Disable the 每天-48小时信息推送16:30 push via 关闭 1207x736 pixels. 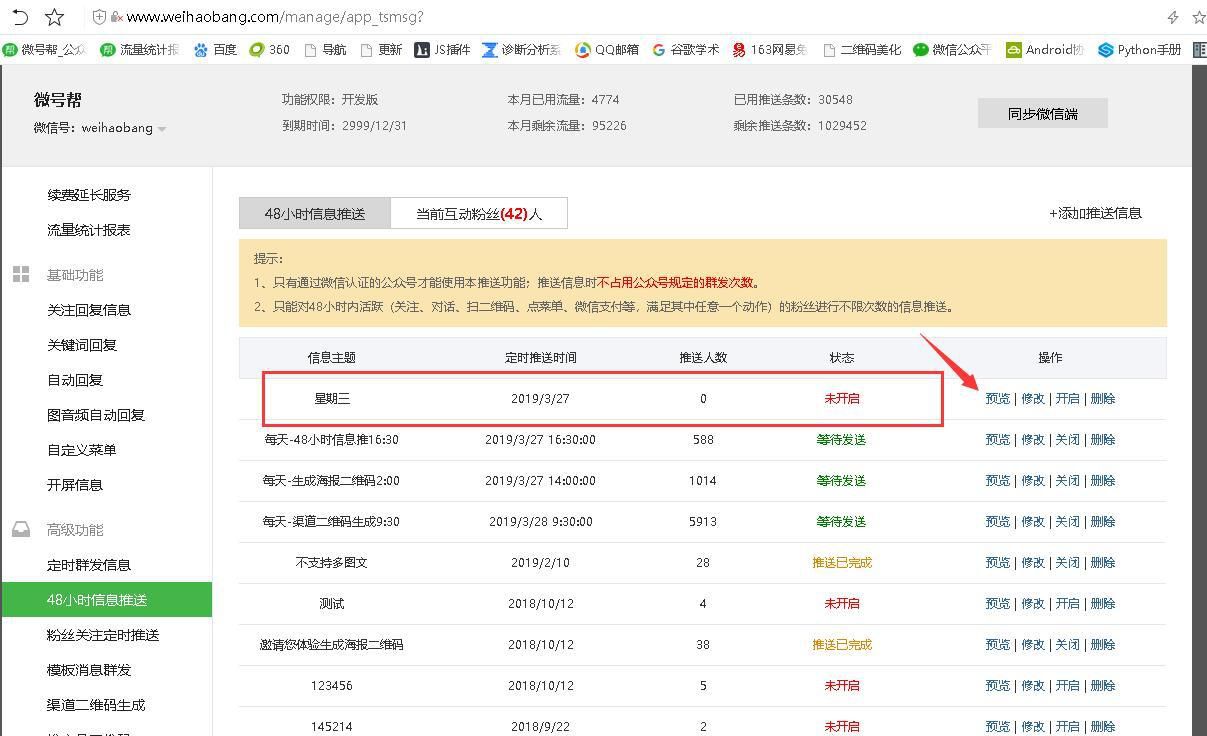point(1066,439)
